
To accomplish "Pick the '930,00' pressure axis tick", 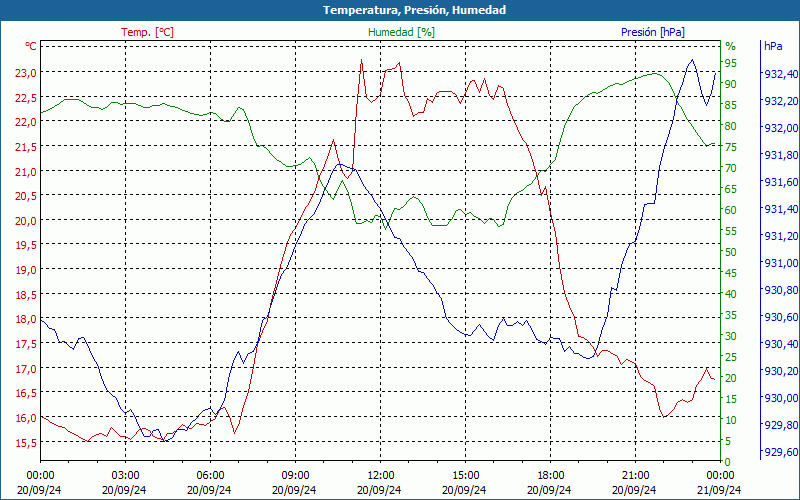I will point(780,398).
